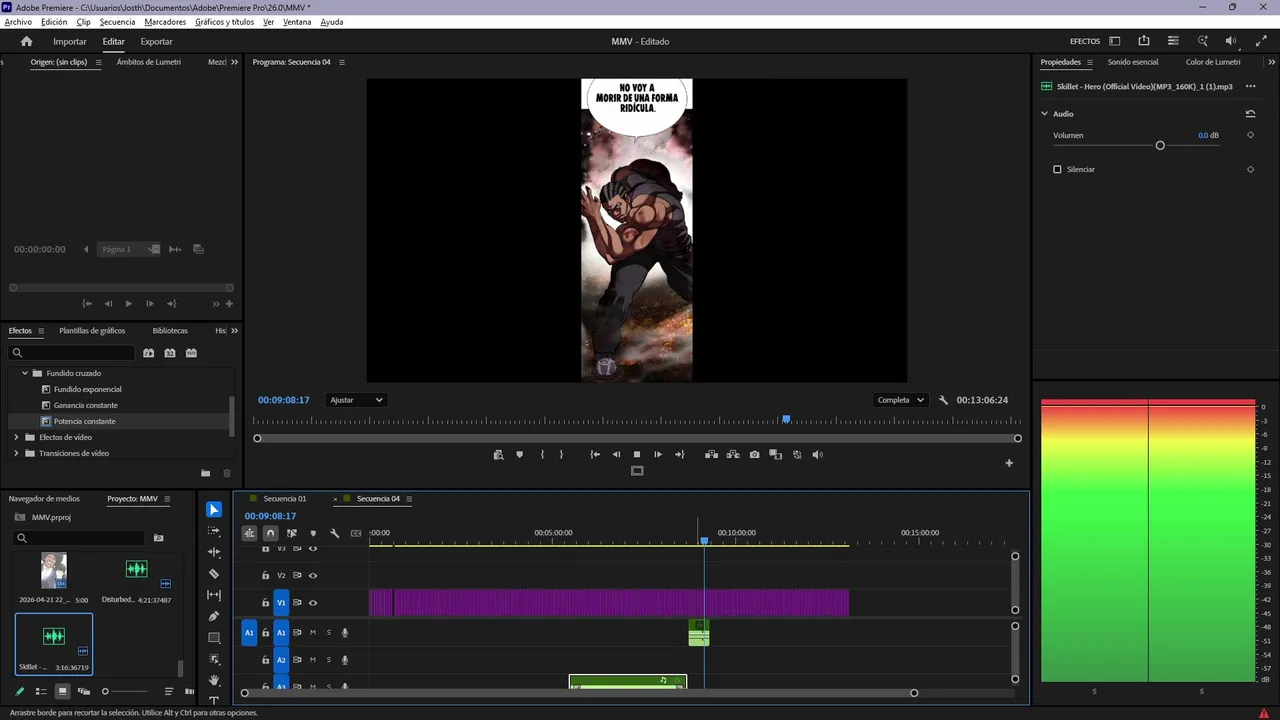
Task: Select the Pen tool
Action: 214,616
